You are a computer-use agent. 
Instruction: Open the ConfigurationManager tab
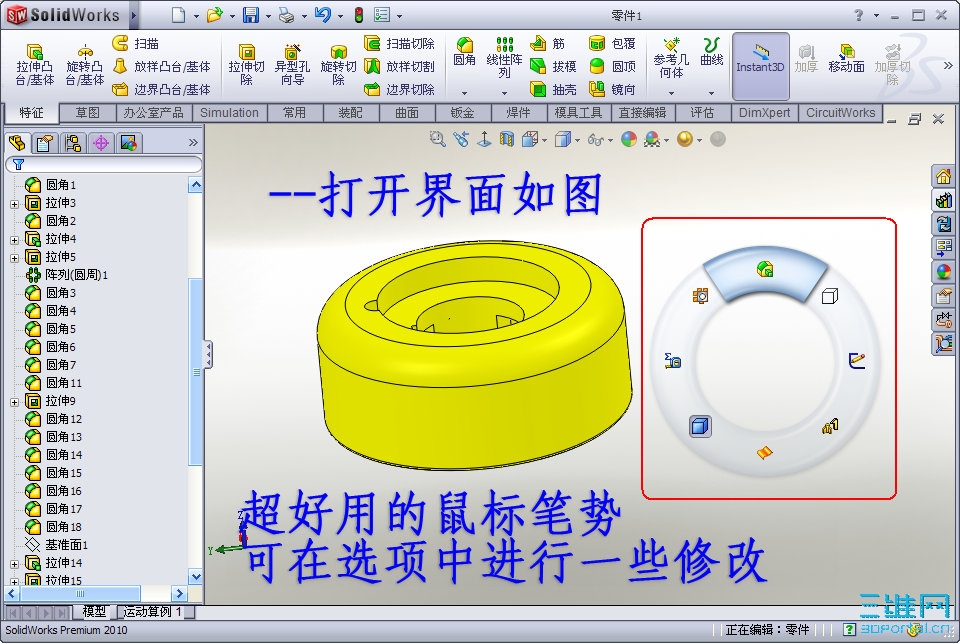click(x=73, y=143)
